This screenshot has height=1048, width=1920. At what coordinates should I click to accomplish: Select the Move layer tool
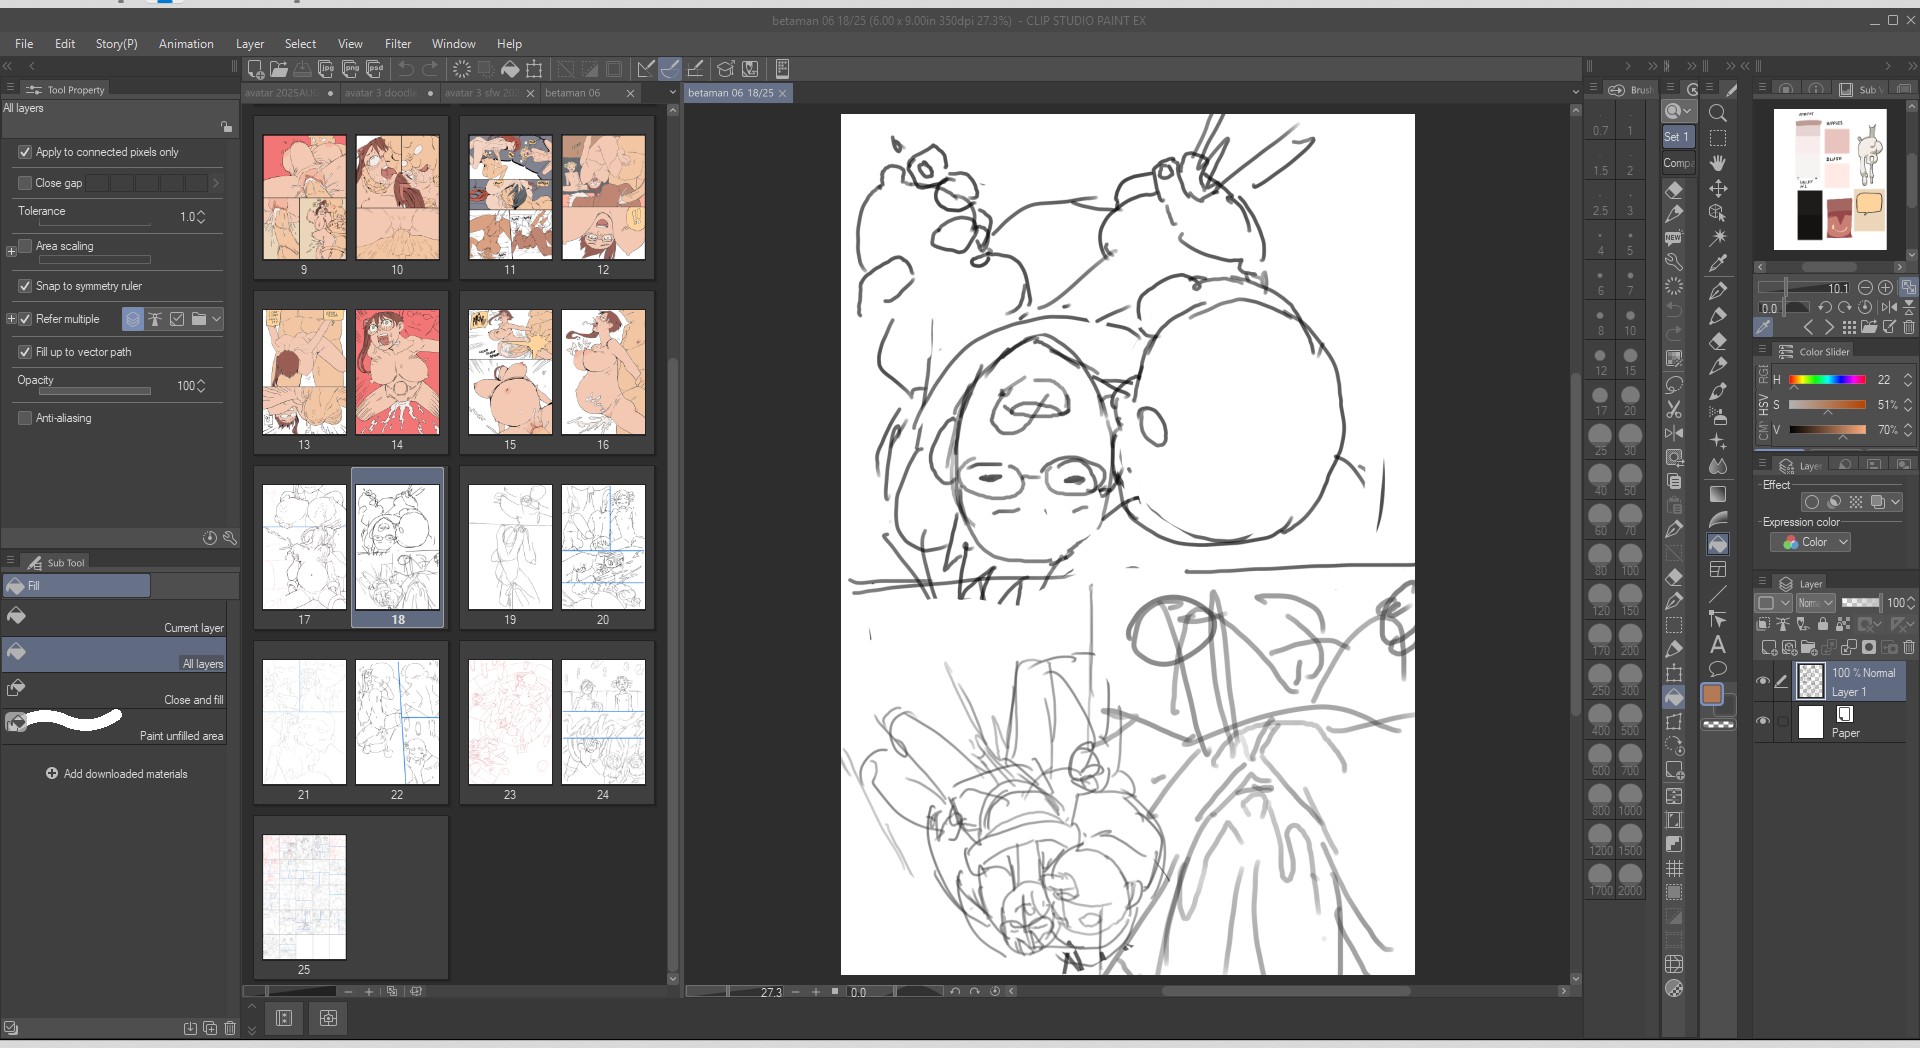pyautogui.click(x=1718, y=188)
